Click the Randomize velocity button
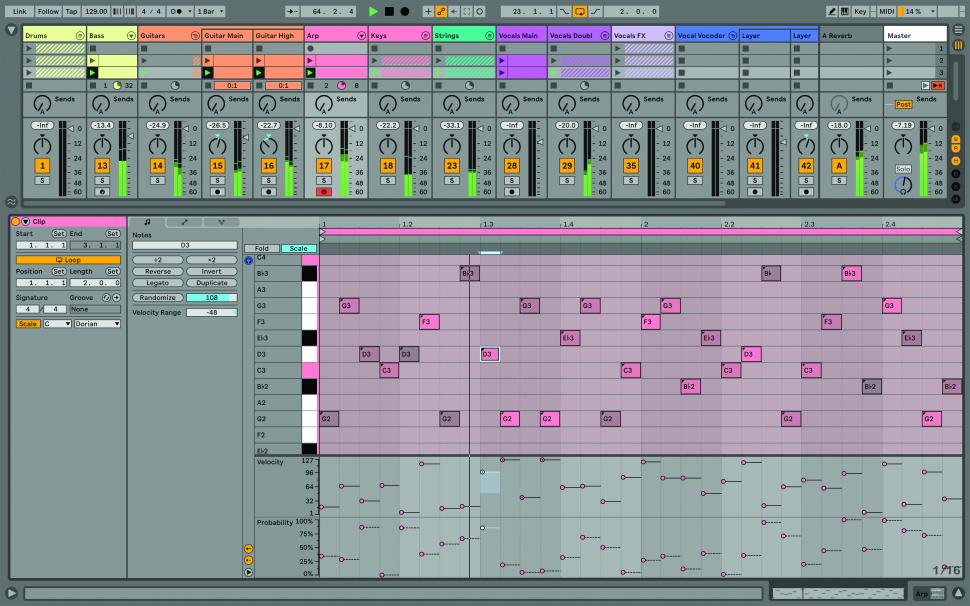 (x=157, y=298)
